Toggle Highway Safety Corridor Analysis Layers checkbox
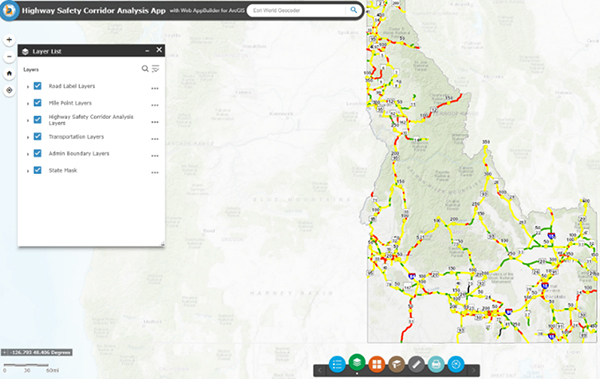Viewport: 600px width, 379px height. pyautogui.click(x=38, y=119)
